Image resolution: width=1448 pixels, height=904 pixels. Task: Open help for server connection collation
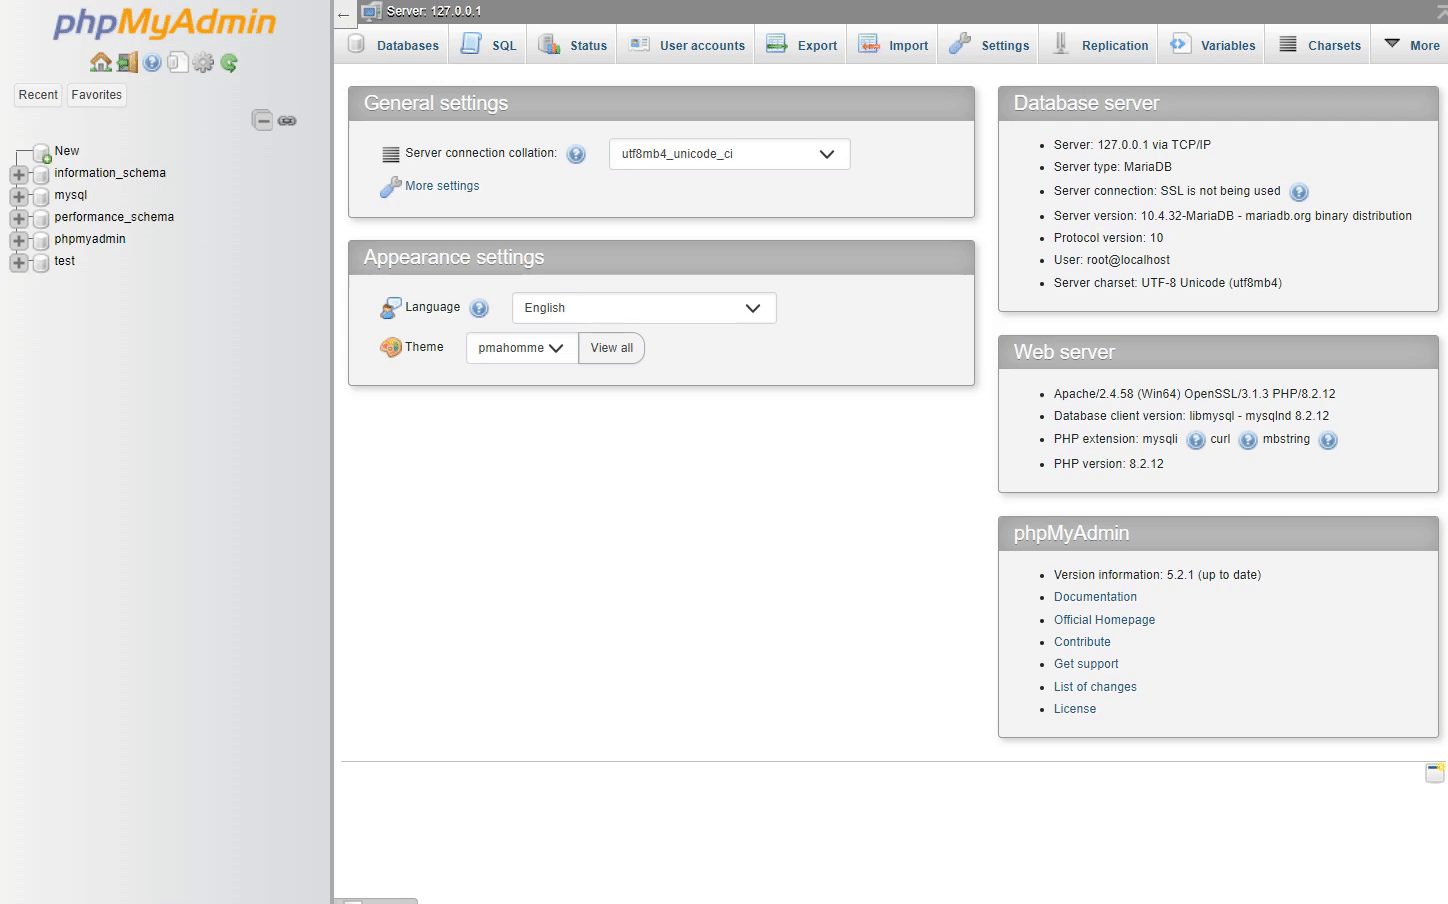click(x=576, y=154)
